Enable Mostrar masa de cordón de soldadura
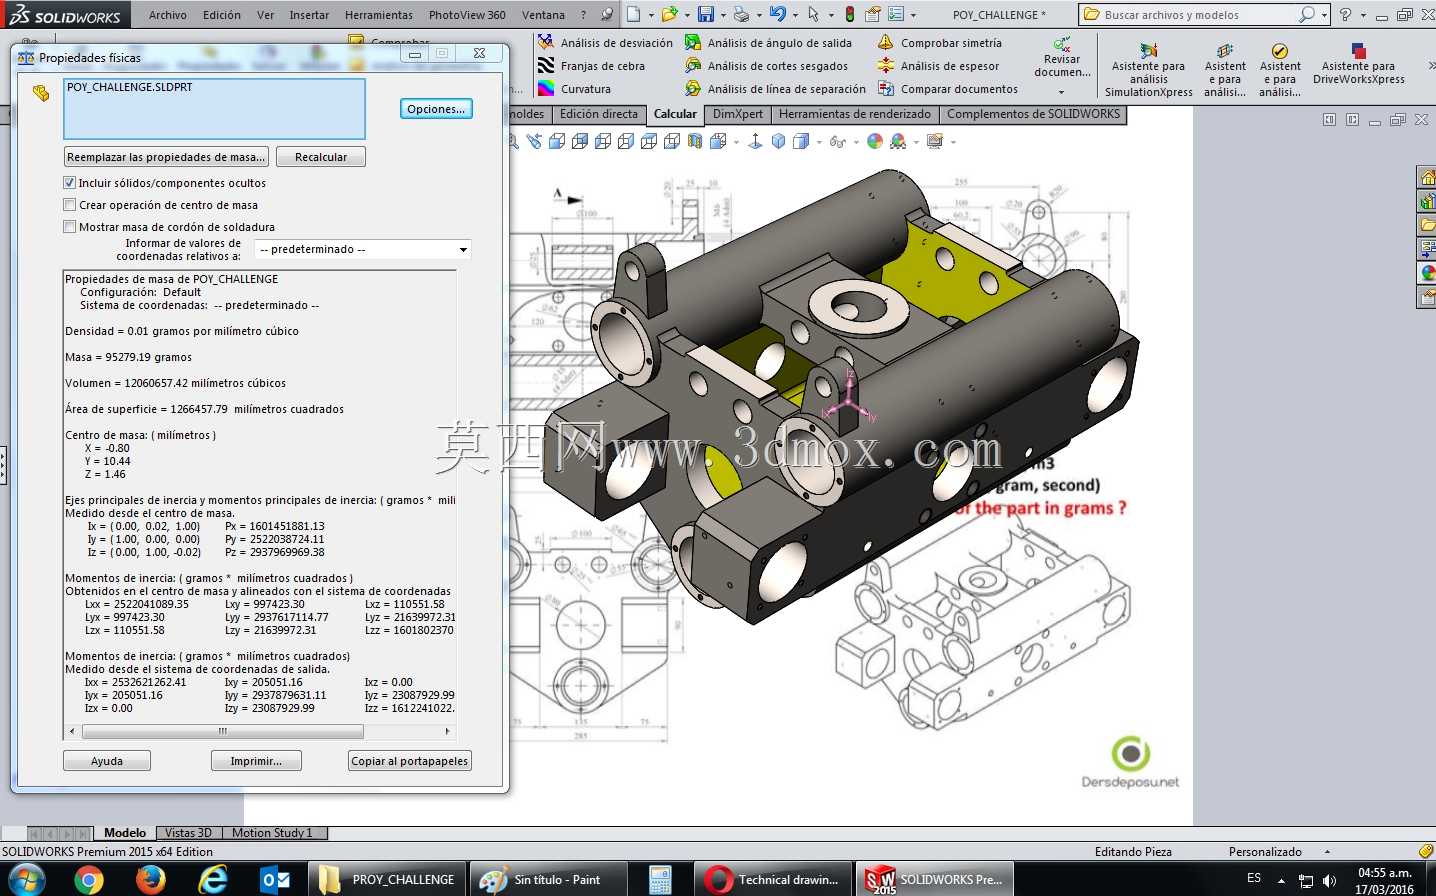 69,227
